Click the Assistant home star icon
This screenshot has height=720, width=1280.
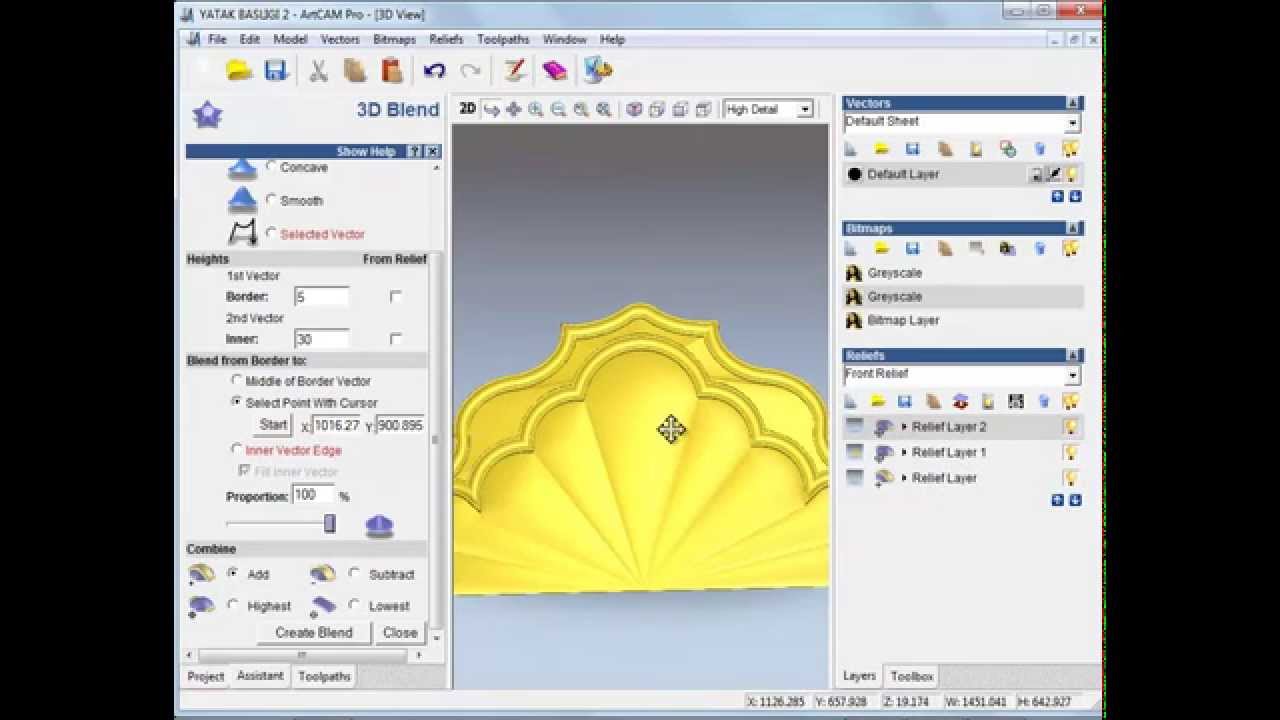coord(207,115)
